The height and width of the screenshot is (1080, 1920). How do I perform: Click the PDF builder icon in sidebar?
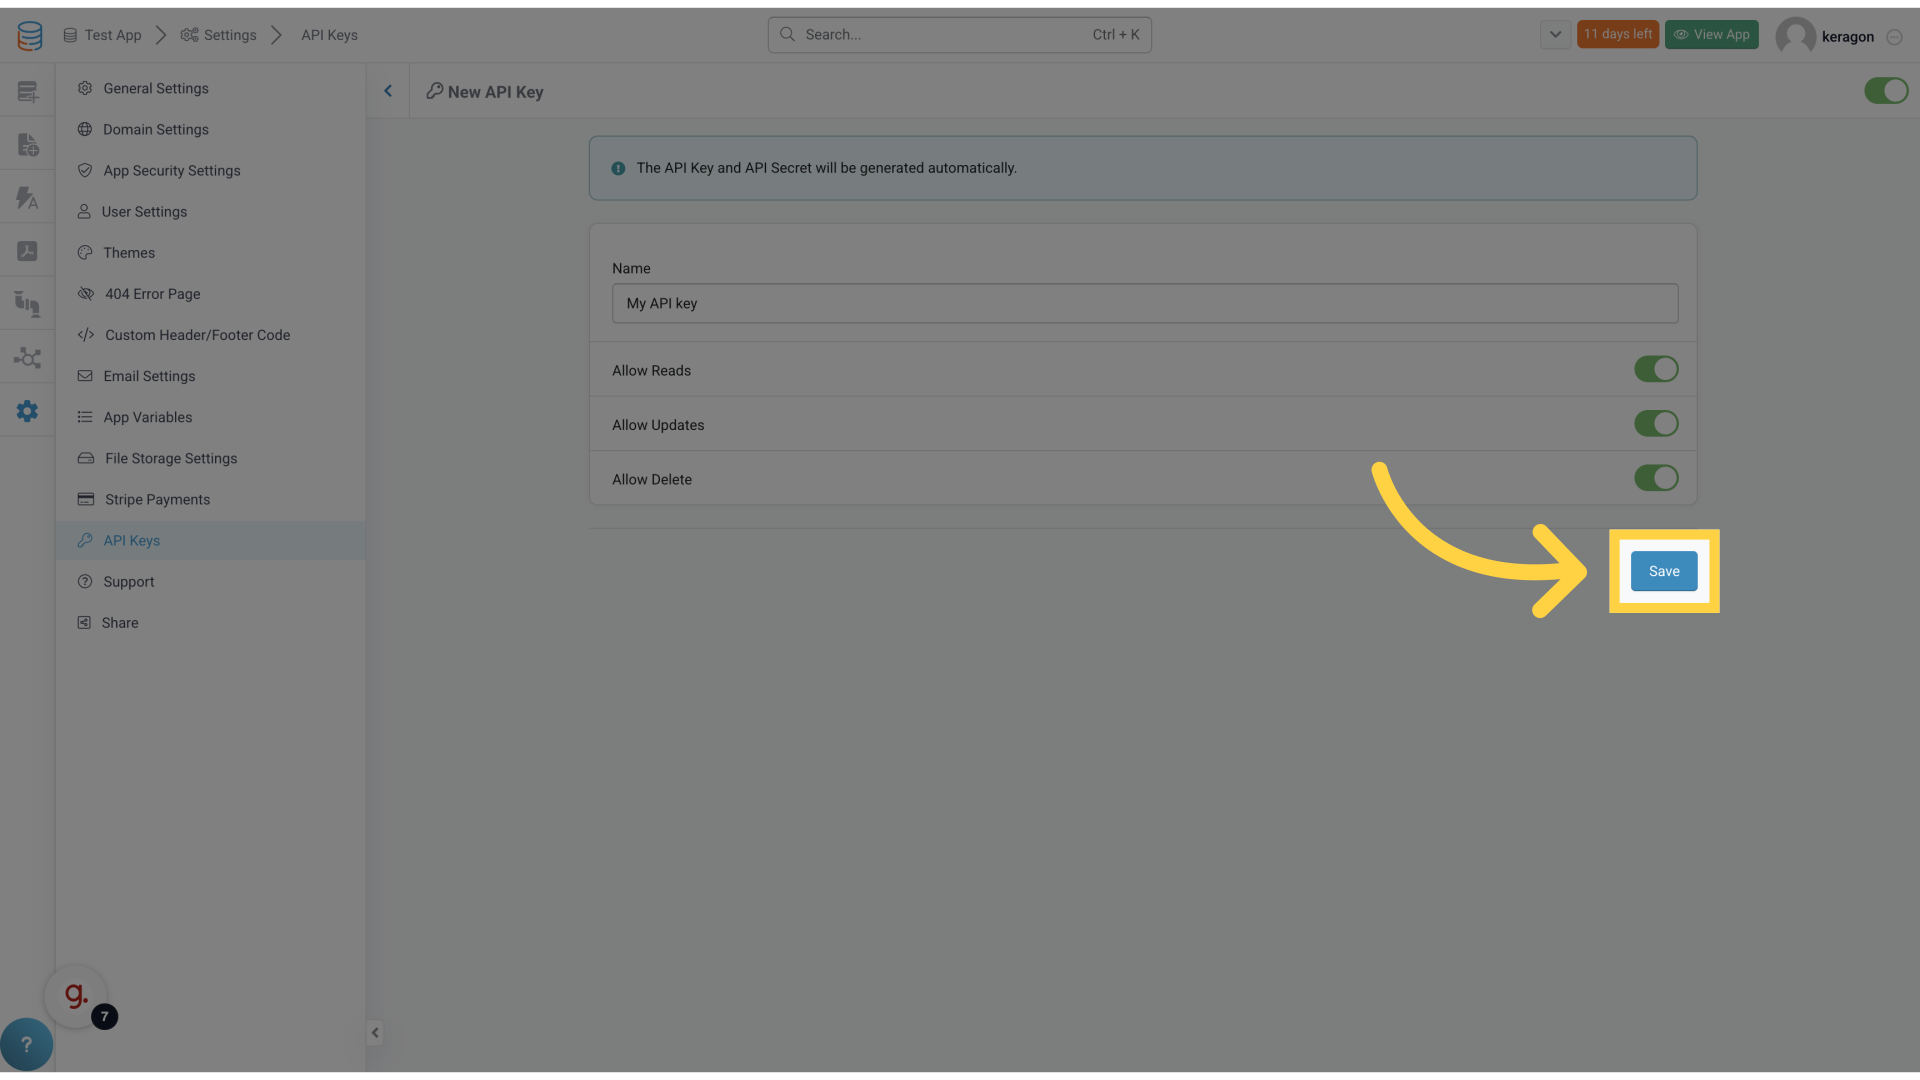(x=27, y=251)
